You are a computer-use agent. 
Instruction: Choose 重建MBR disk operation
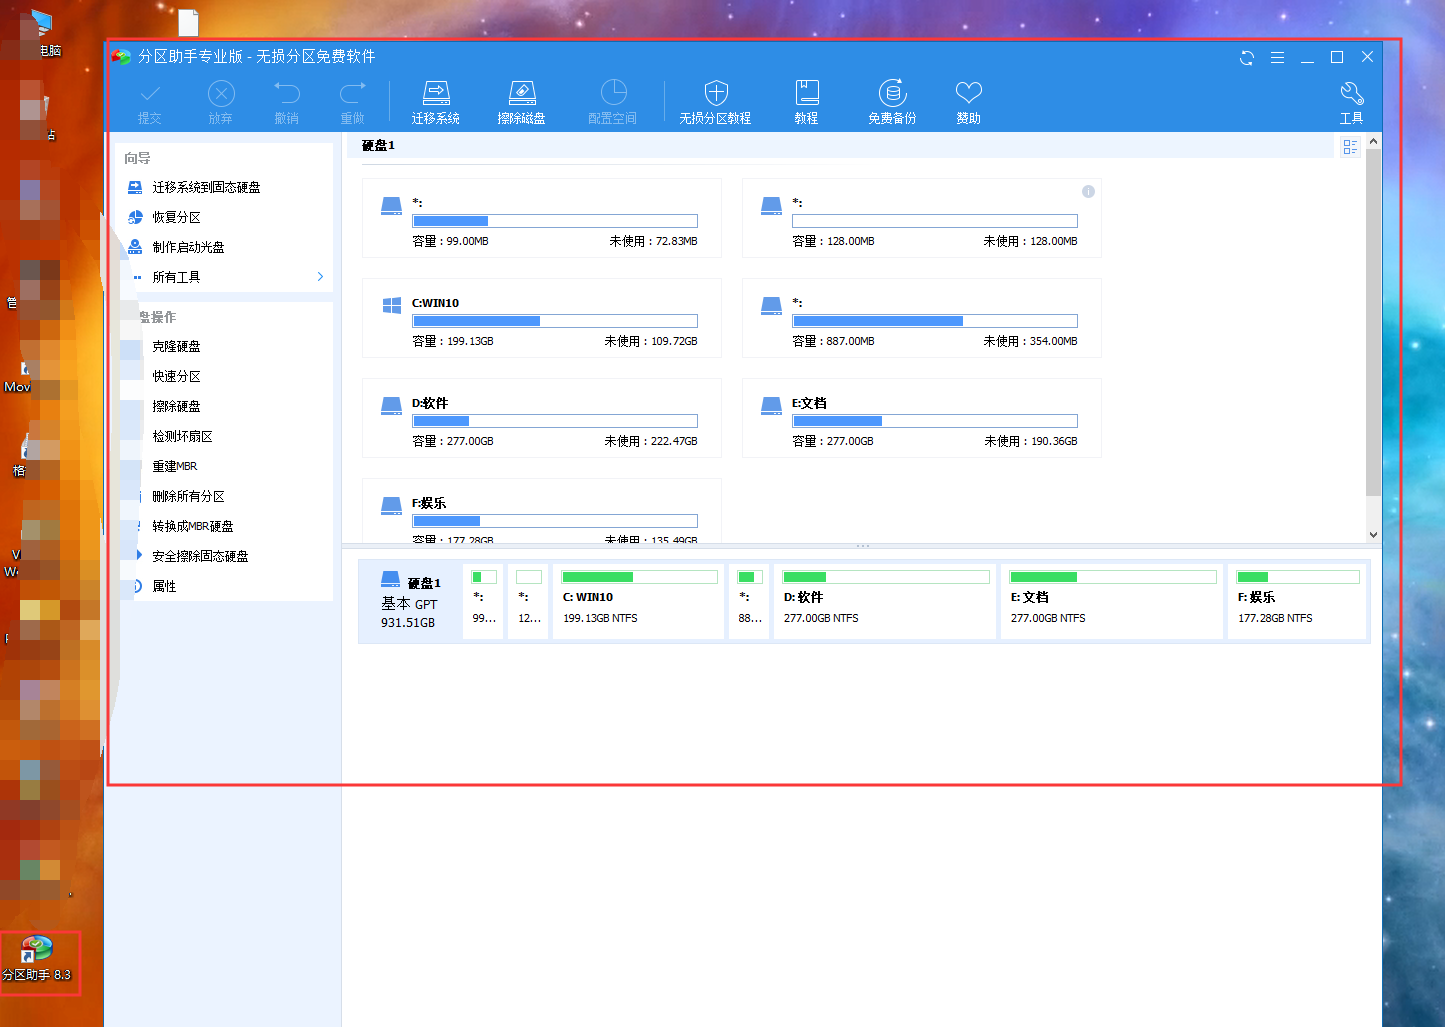coord(174,466)
